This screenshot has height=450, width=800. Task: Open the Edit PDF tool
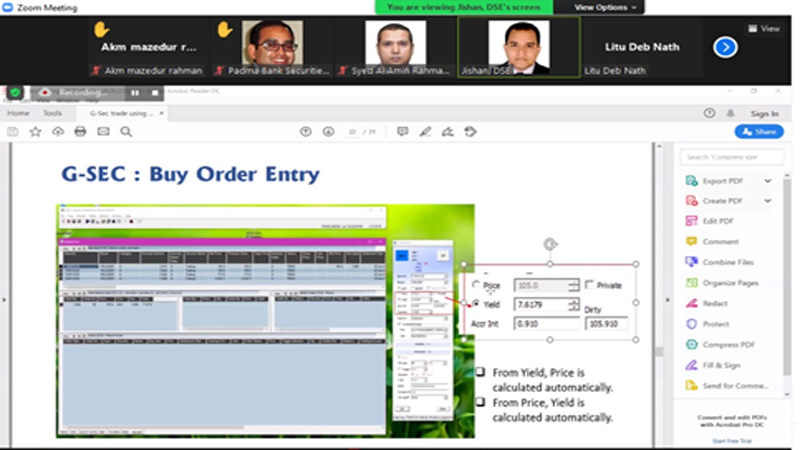[718, 221]
